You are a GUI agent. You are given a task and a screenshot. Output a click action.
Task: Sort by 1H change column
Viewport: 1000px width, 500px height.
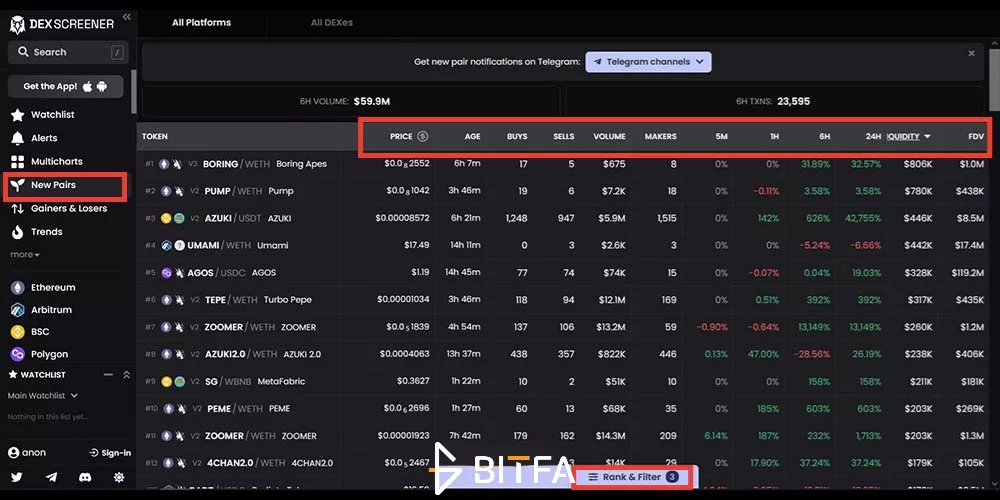tap(774, 136)
